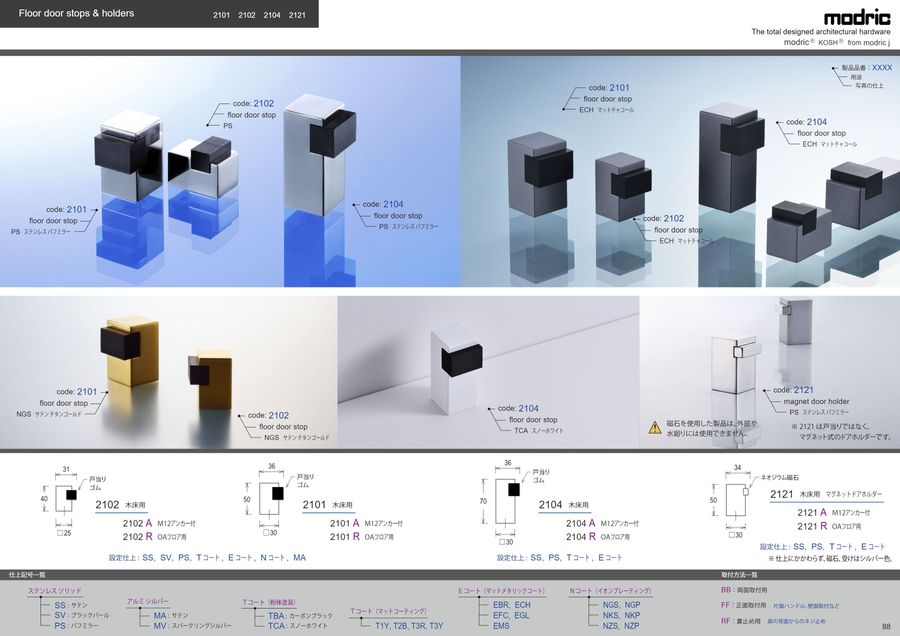Click the 'EBR, ECH' finish codes

click(512, 605)
